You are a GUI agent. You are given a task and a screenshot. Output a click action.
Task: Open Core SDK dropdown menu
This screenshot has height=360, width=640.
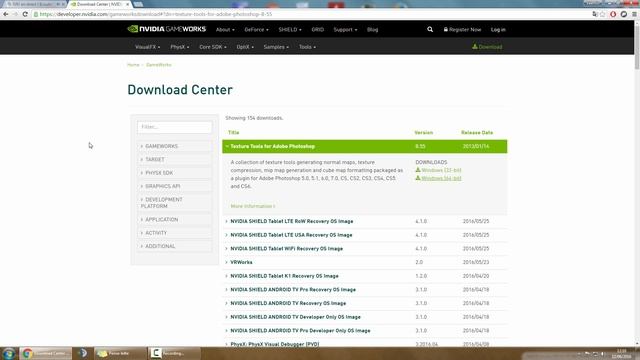[213, 47]
